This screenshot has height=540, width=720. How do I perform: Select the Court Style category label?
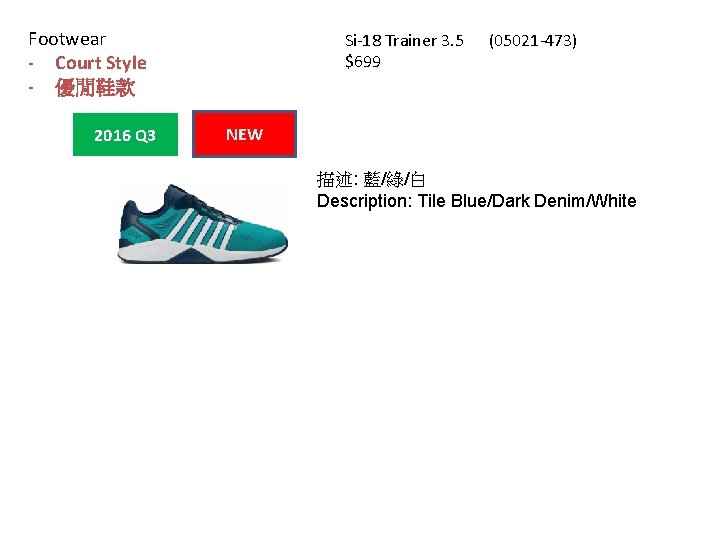click(x=101, y=63)
